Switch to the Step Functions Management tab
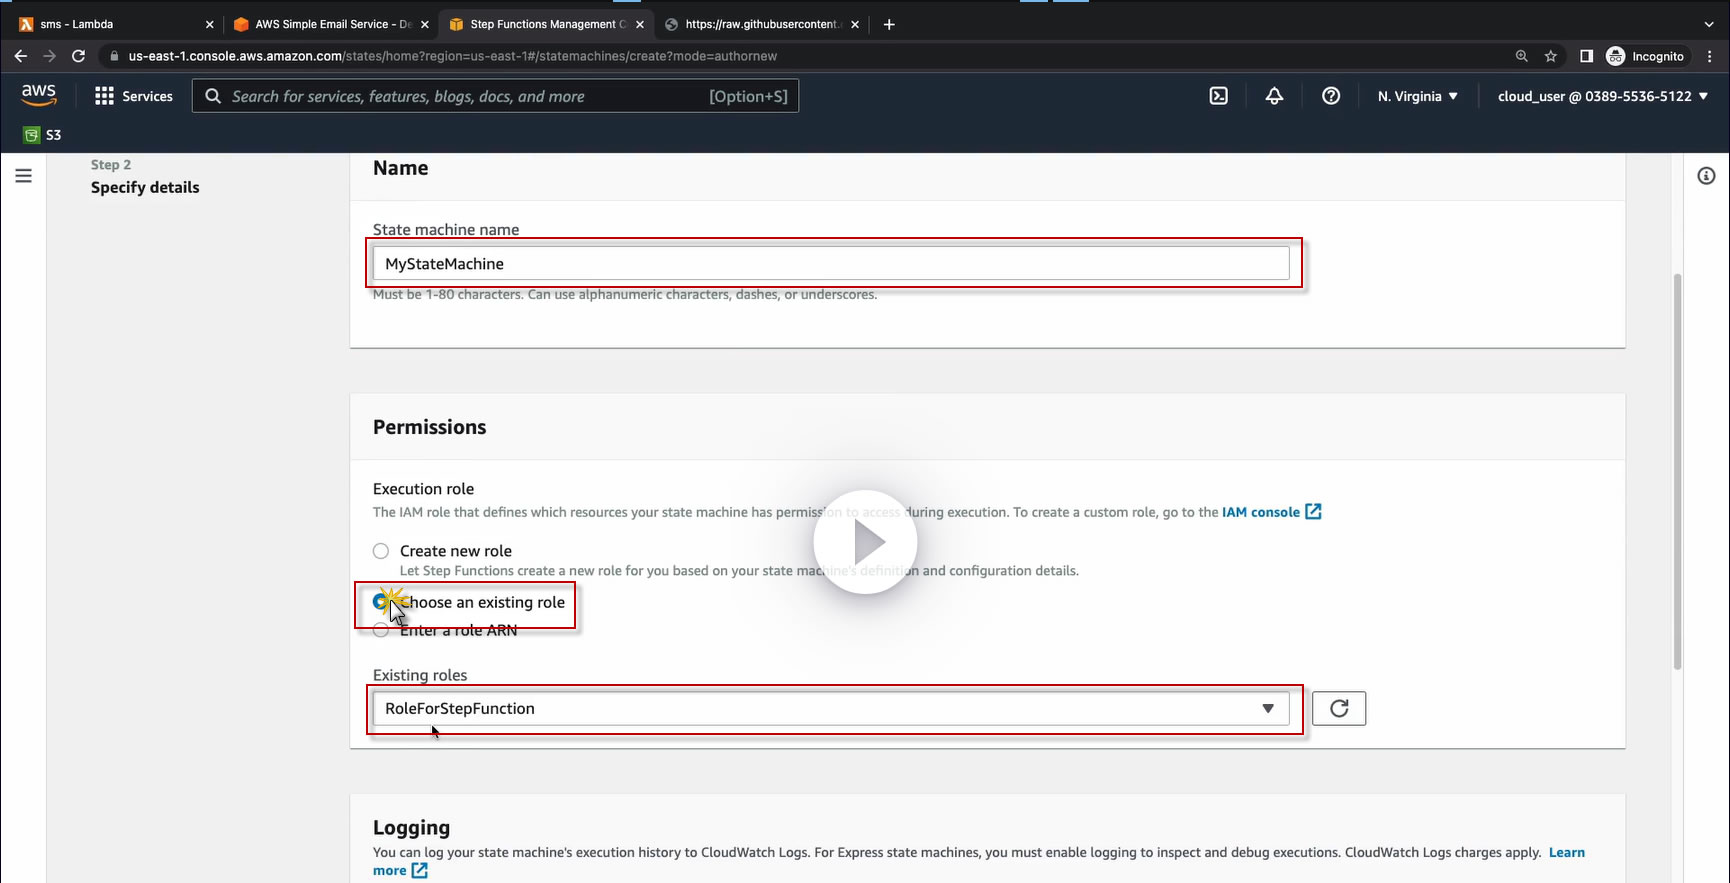Image resolution: width=1730 pixels, height=883 pixels. [546, 24]
